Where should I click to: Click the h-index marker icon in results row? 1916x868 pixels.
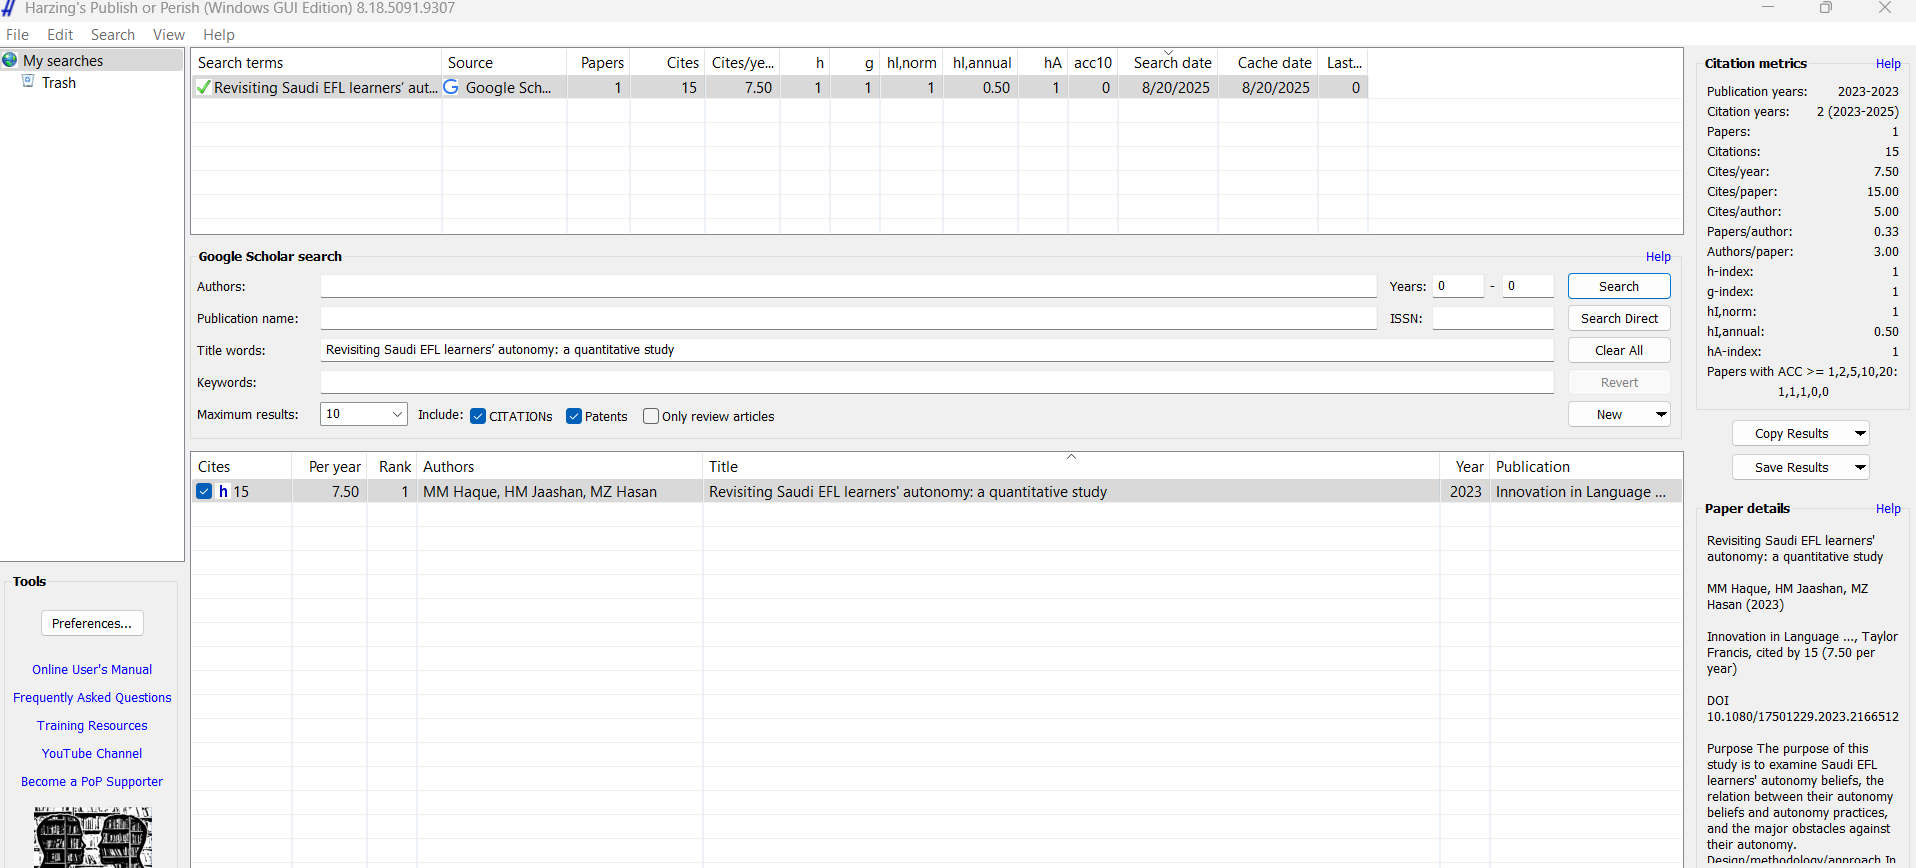coord(223,492)
